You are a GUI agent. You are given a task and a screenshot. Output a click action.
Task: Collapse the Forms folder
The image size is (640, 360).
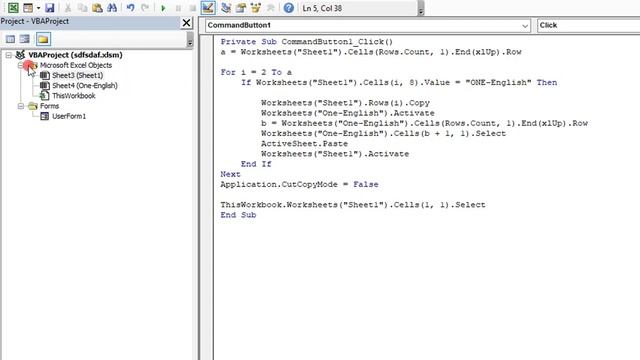tap(20, 106)
